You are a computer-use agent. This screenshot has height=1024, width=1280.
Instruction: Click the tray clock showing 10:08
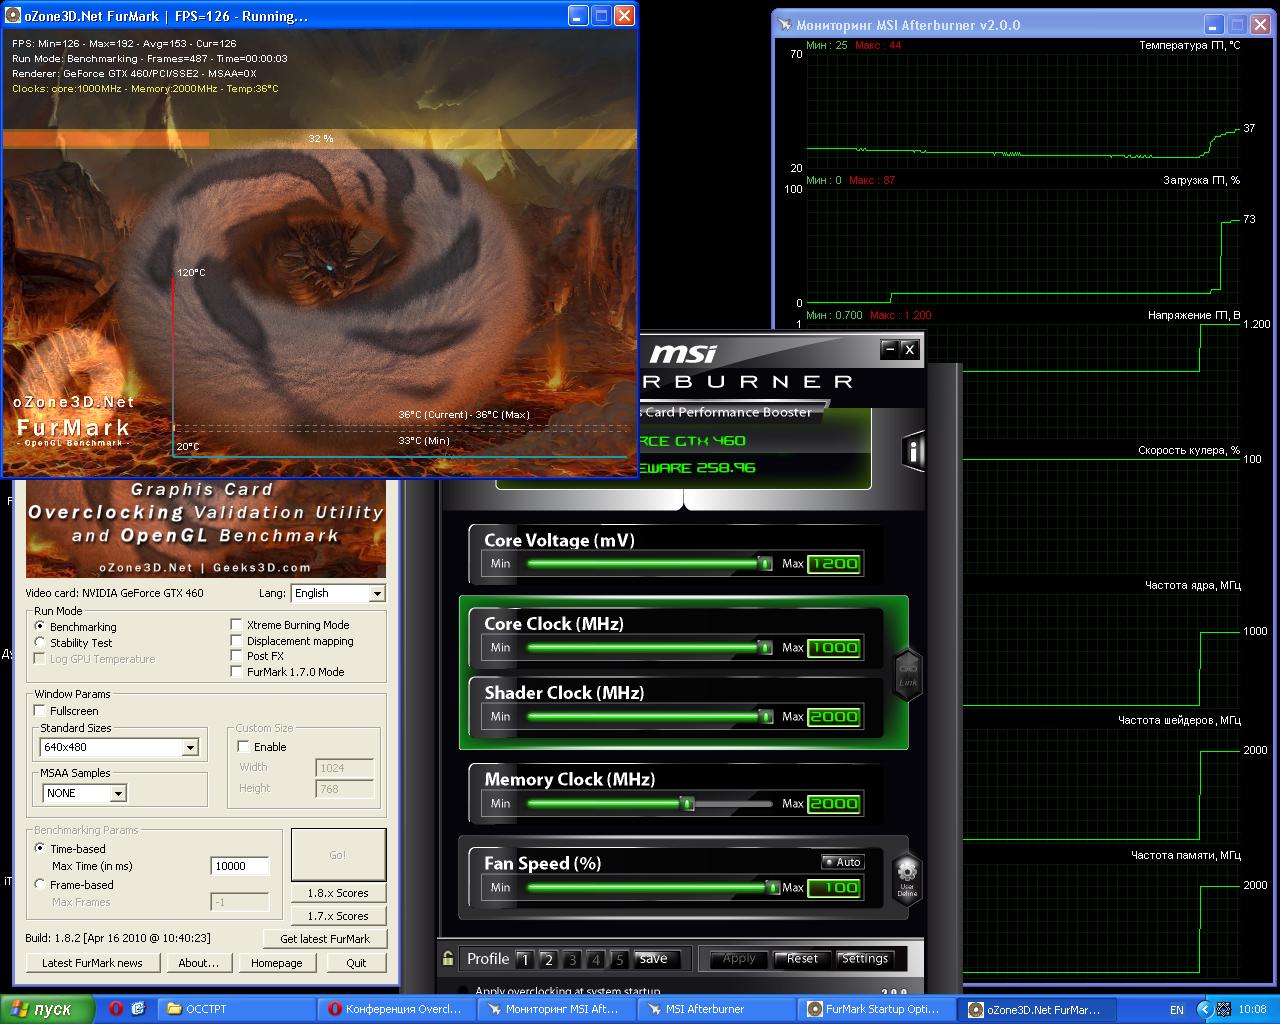[x=1252, y=1010]
